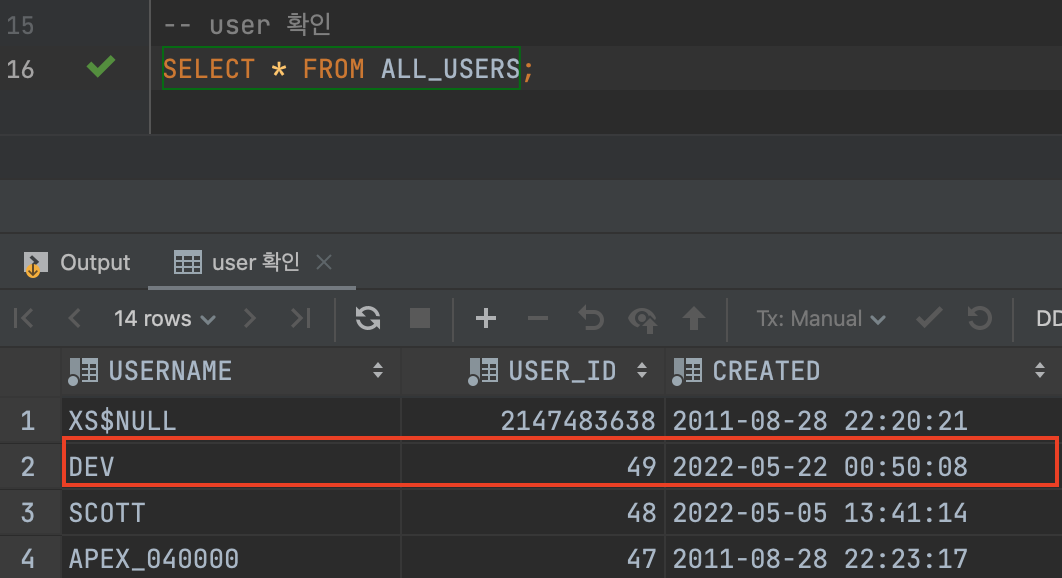The height and width of the screenshot is (578, 1062).
Task: Select the user ID 2147483638 cell
Action: pos(533,421)
